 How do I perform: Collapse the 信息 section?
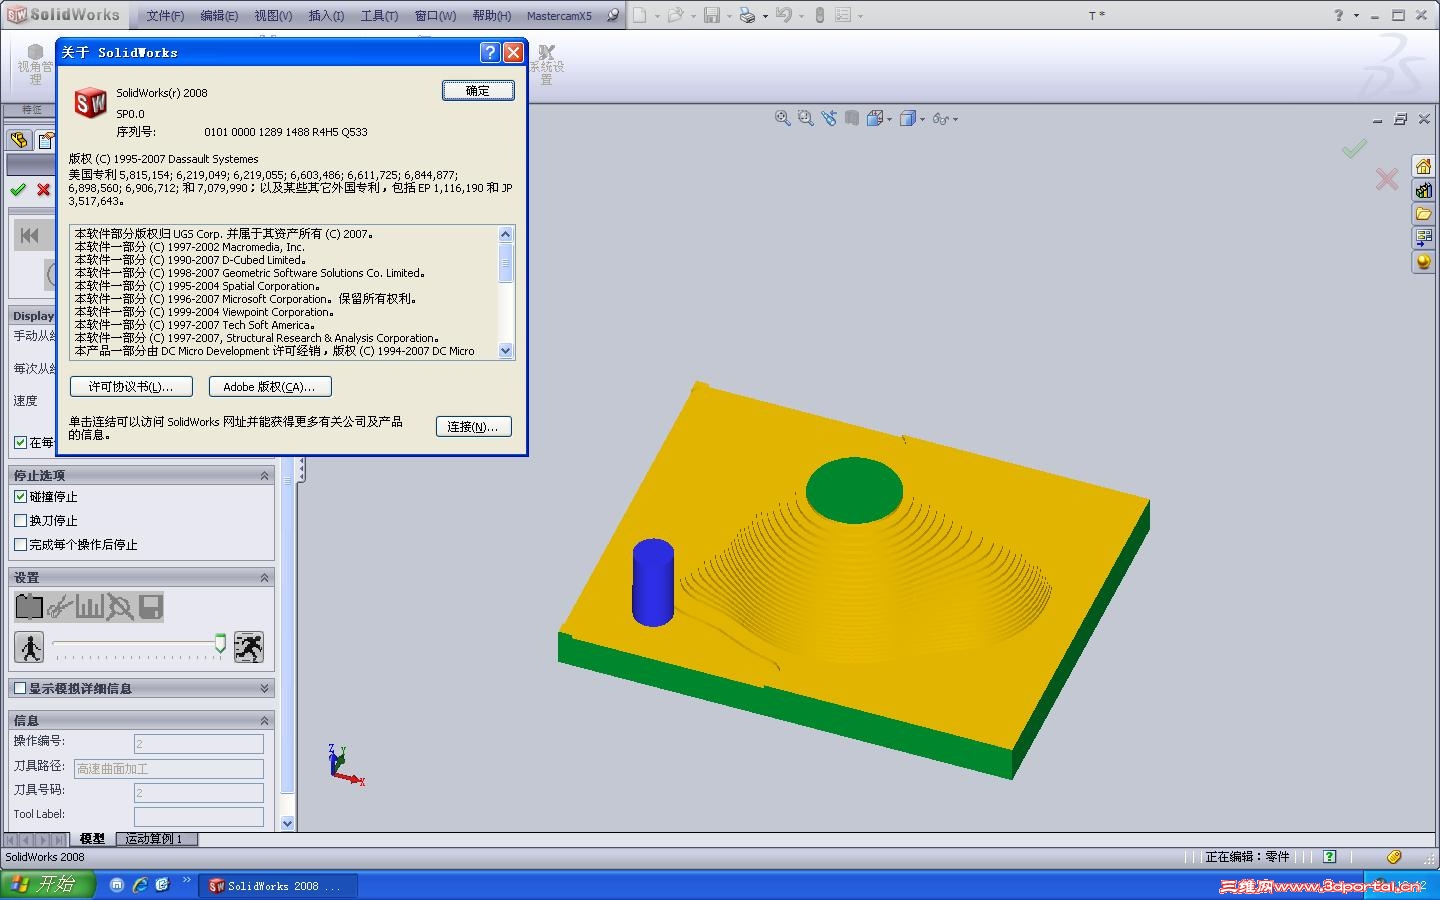click(x=265, y=720)
